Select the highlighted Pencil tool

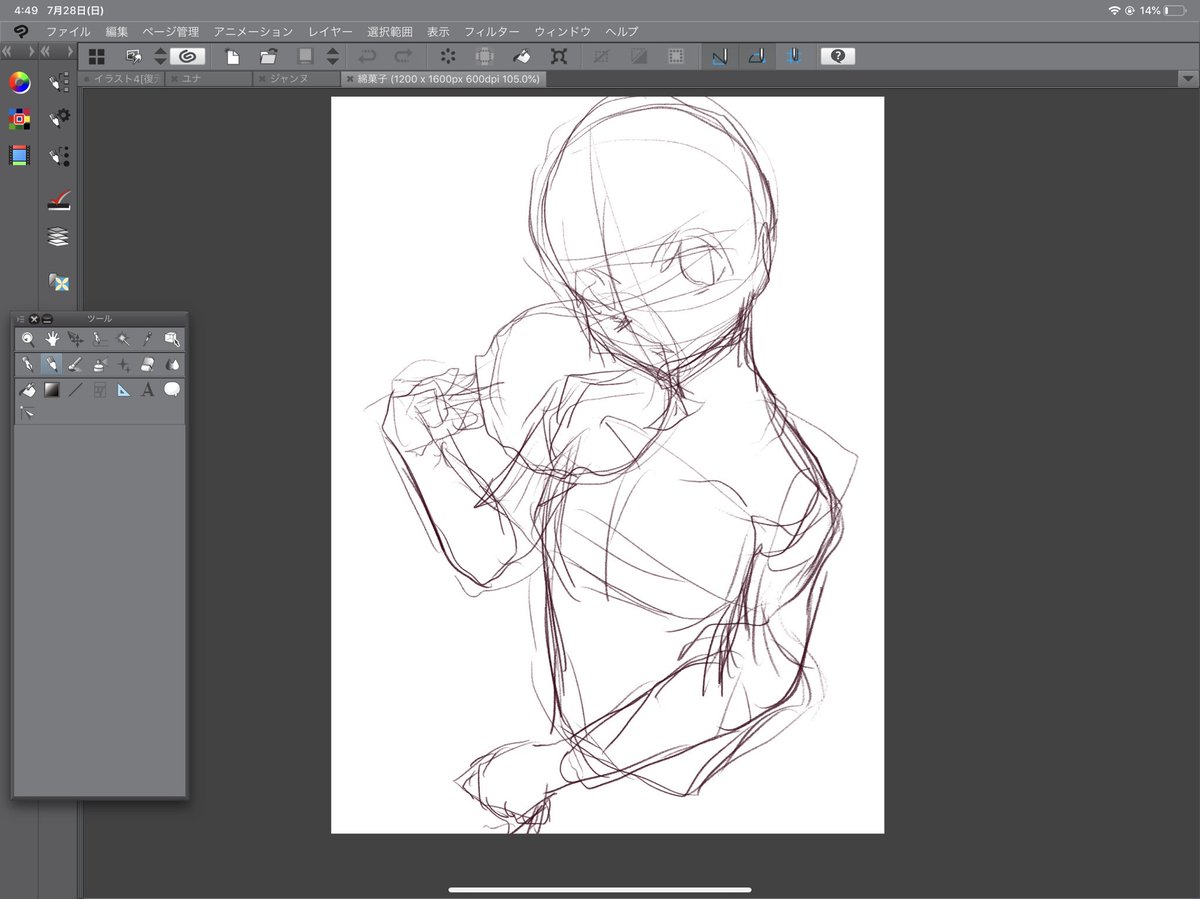[51, 365]
